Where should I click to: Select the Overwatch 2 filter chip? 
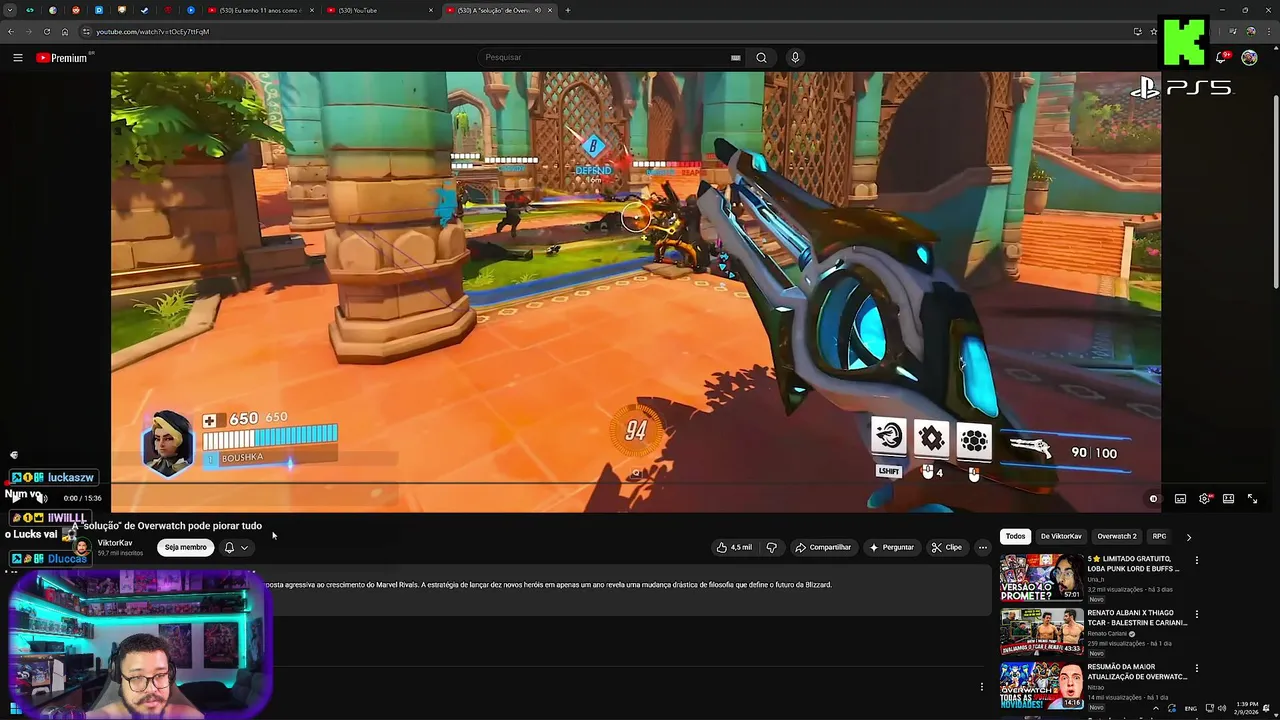coord(1116,536)
